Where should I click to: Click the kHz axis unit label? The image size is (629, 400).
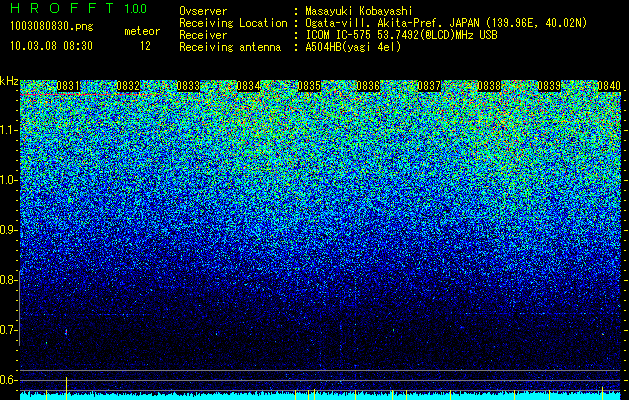pos(9,81)
